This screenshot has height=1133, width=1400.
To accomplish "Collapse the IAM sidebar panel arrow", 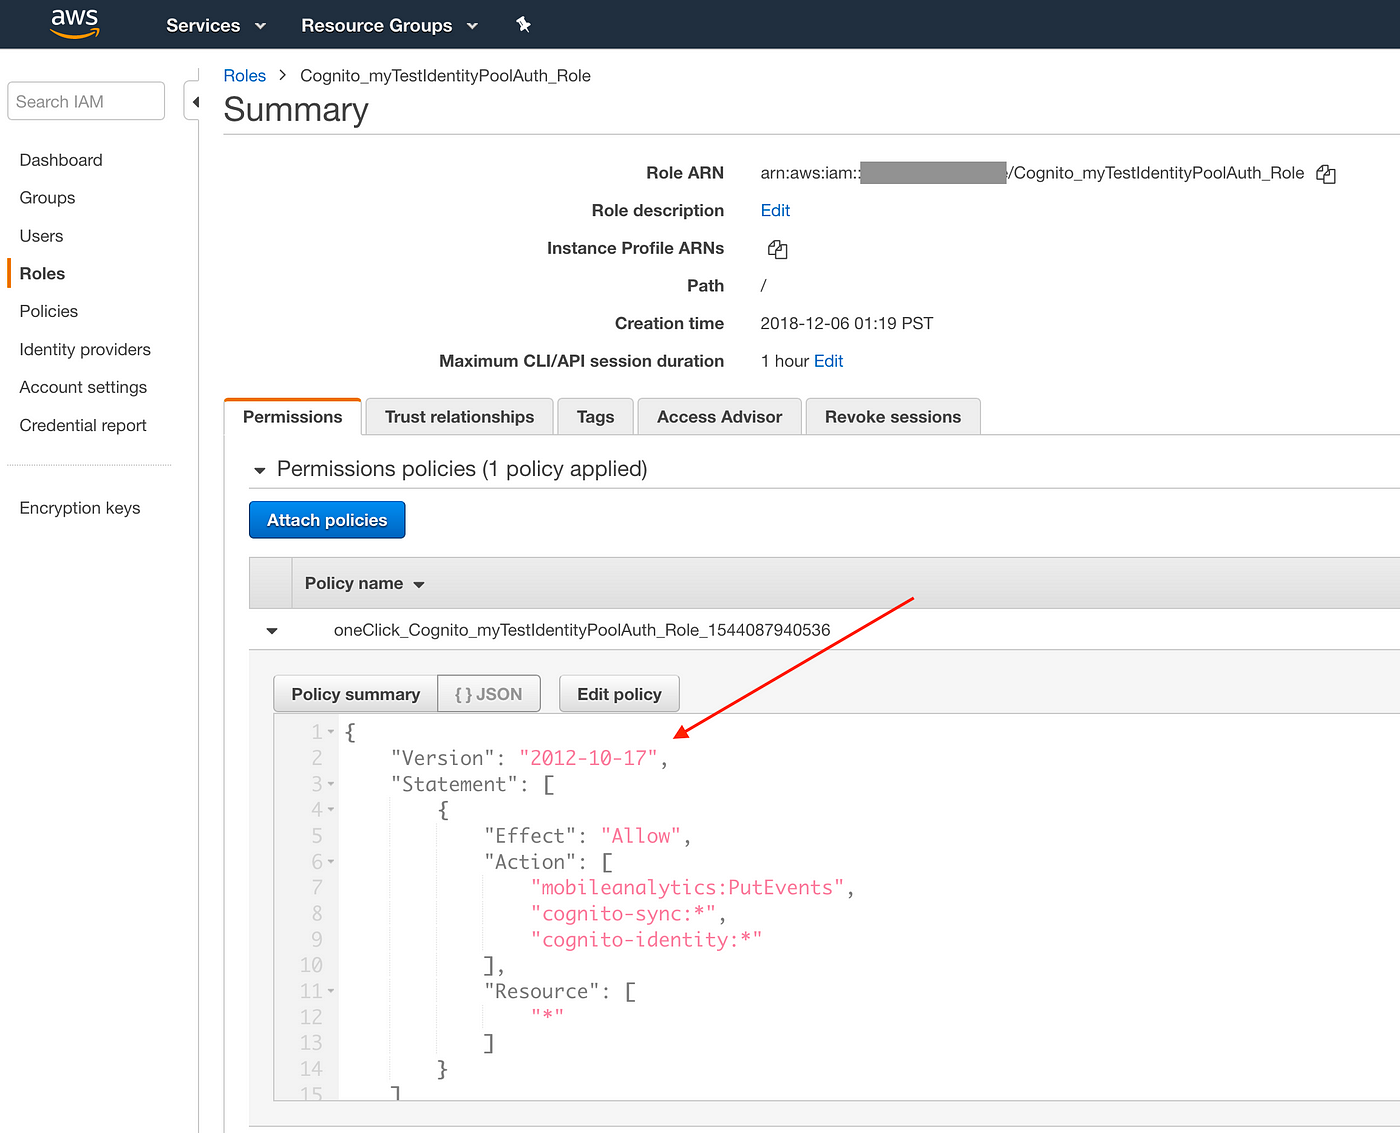I will point(194,102).
